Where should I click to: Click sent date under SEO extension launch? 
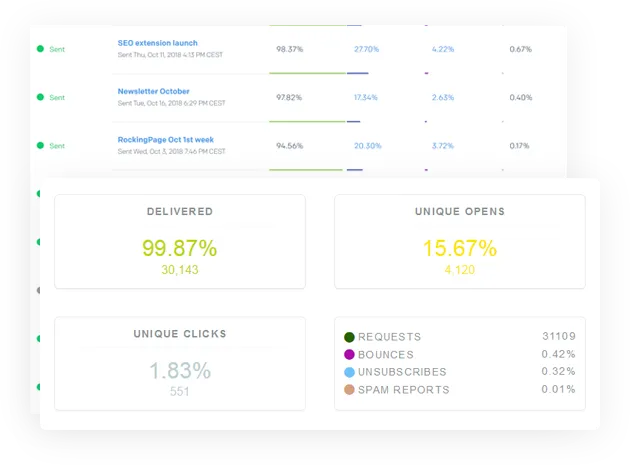click(170, 55)
